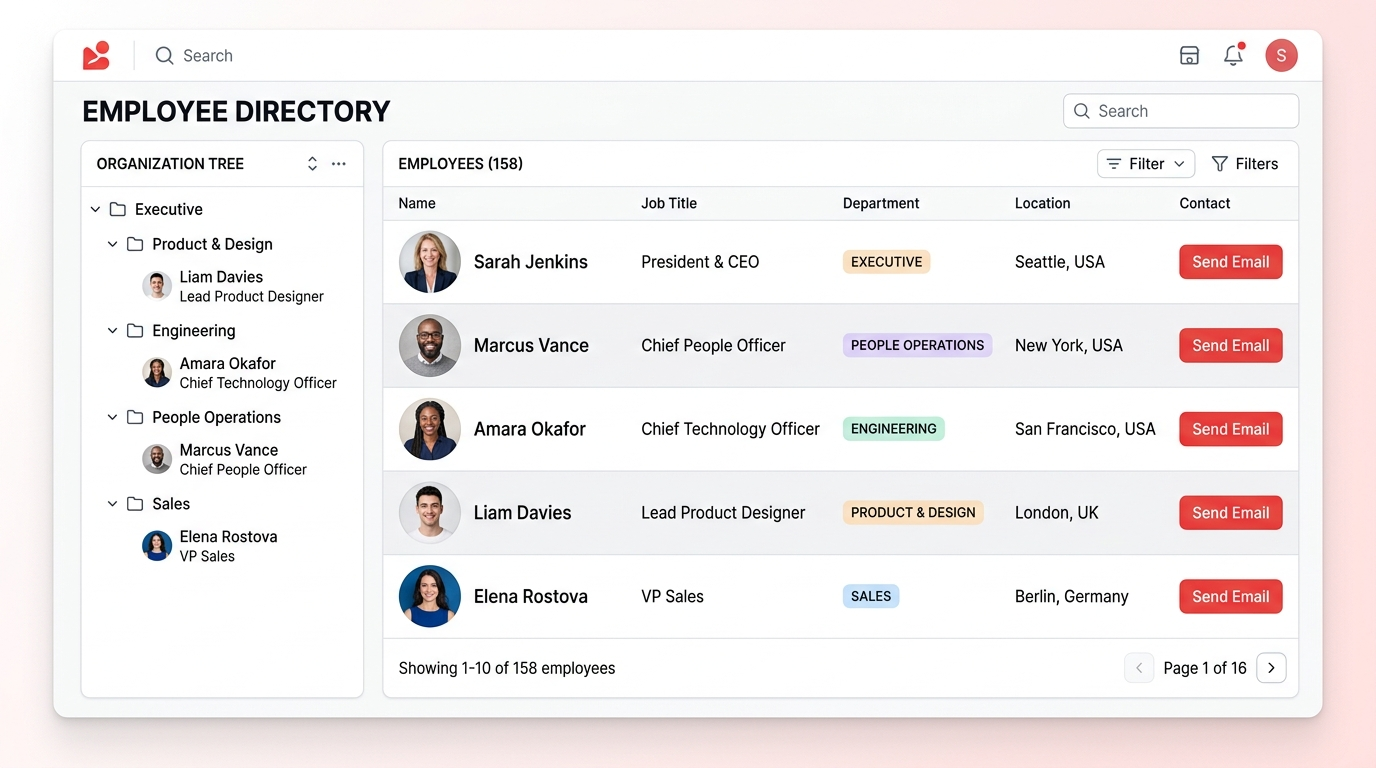The image size is (1376, 768).
Task: Send email to Liam Davies
Action: [x=1231, y=513]
